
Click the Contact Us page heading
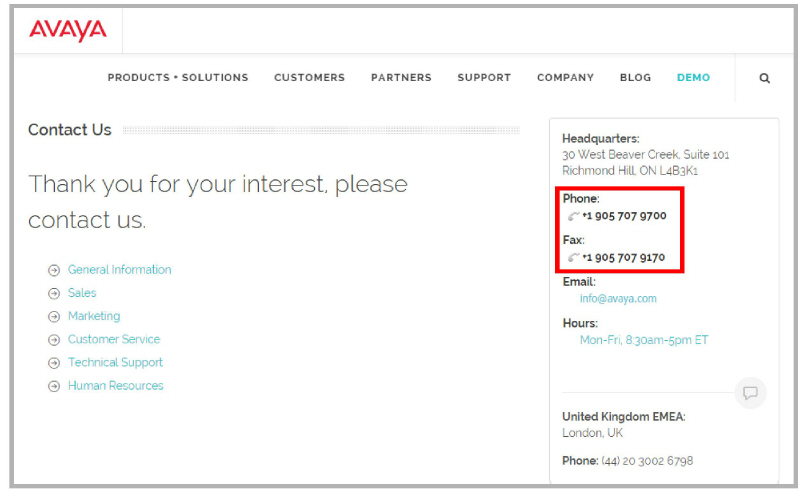69,130
